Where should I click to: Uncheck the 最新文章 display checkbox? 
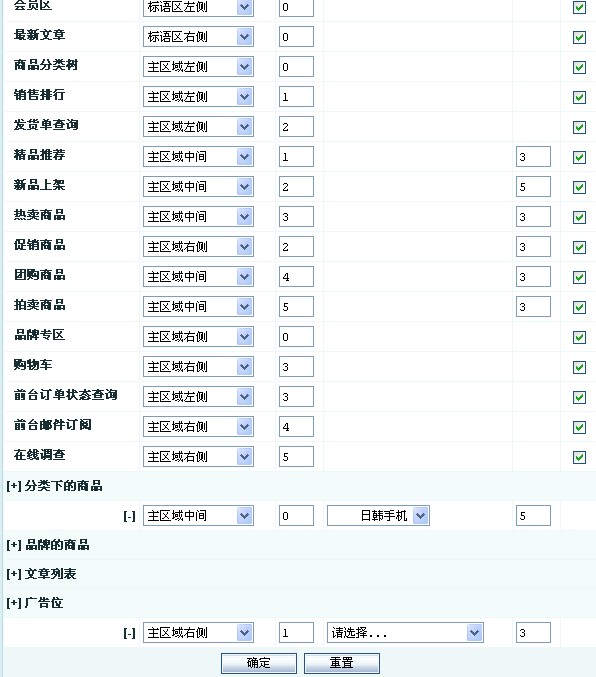coord(579,37)
